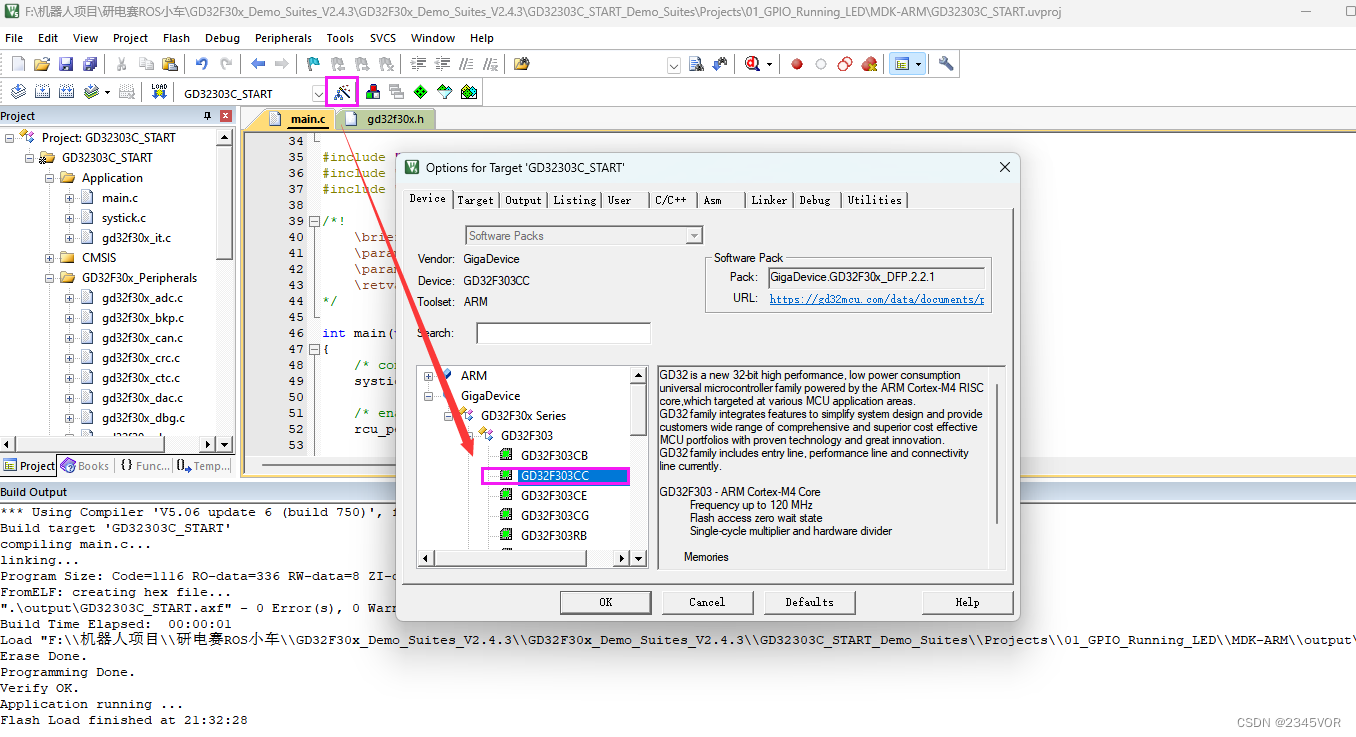The height and width of the screenshot is (737, 1356).
Task: Open the Configuration wrench icon
Action: tap(945, 64)
